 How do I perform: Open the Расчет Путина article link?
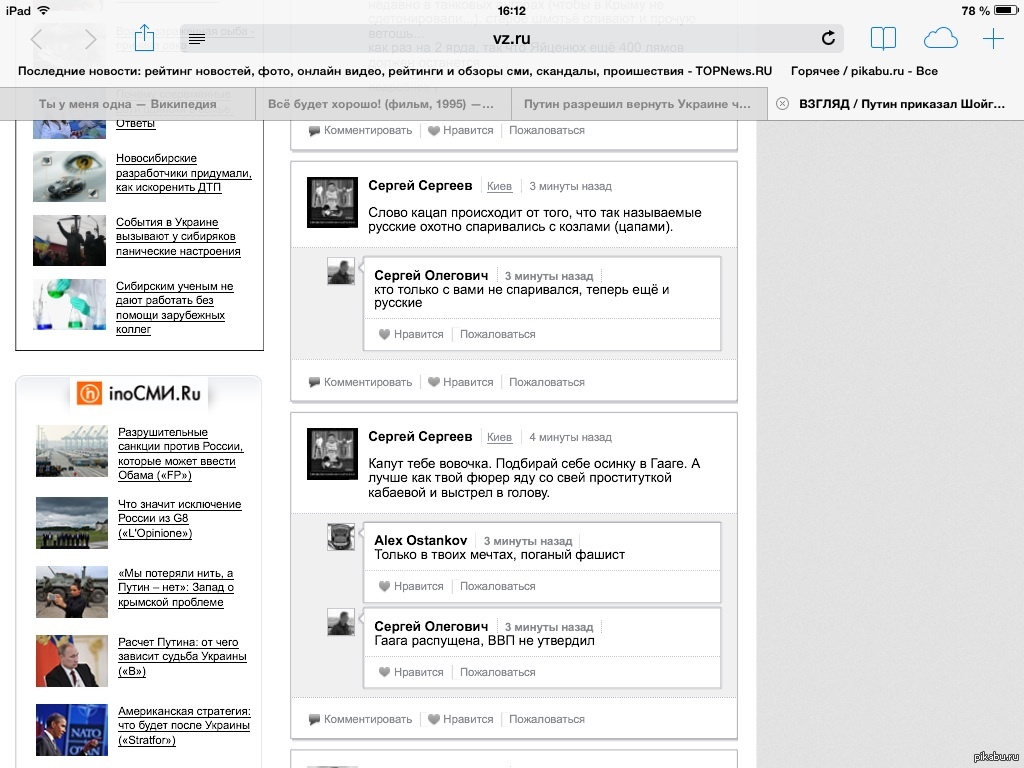click(x=182, y=656)
